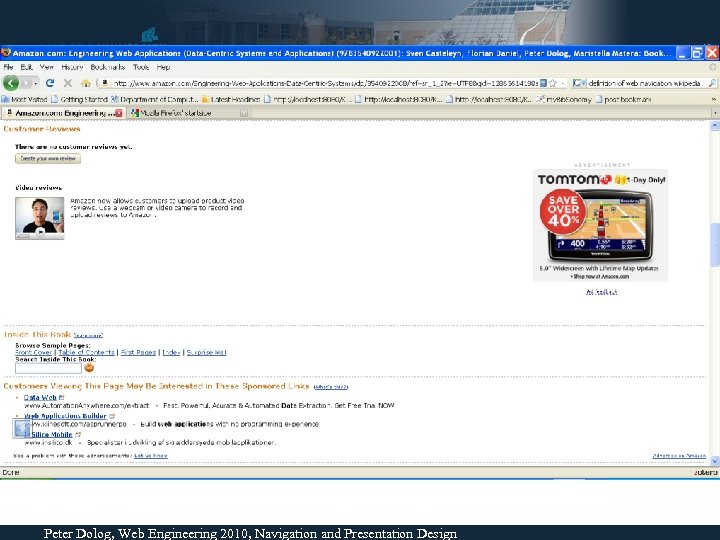This screenshot has height=540, width=720.
Task: Click the Stop loading X icon
Action: [68, 83]
